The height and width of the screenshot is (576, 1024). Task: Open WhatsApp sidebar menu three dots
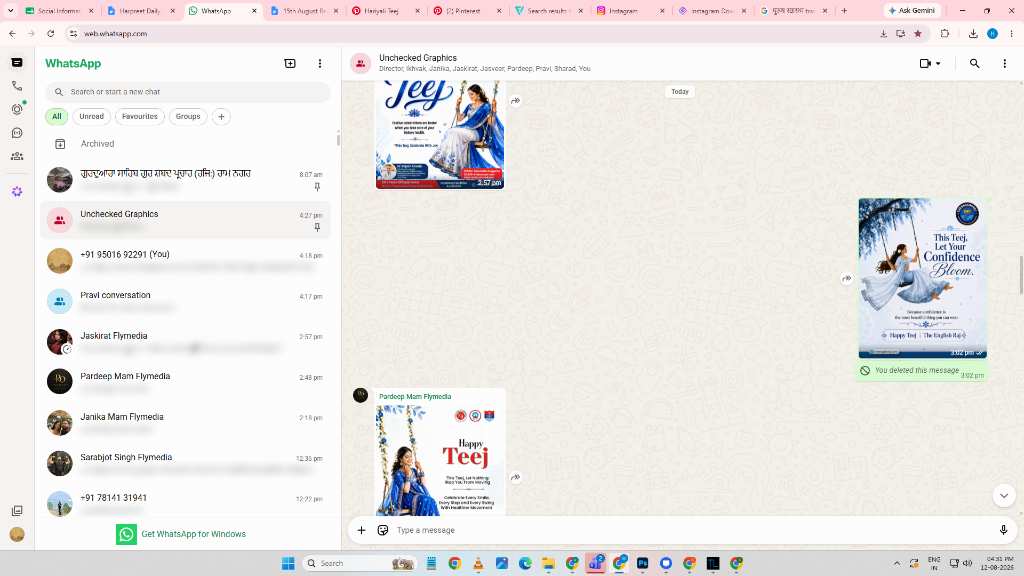(x=319, y=63)
